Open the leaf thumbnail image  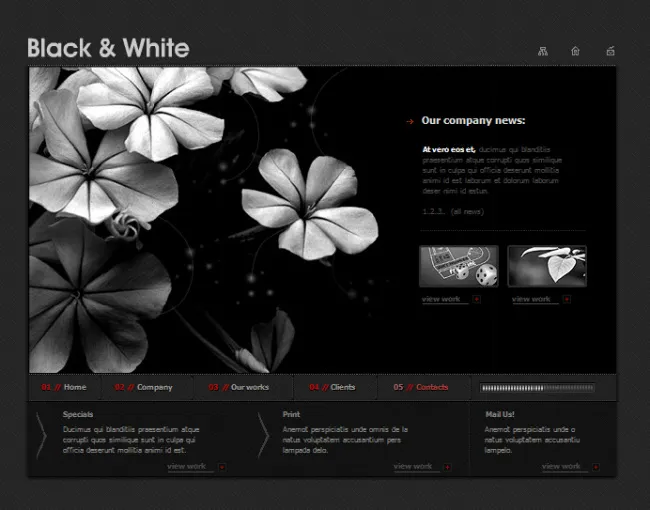[546, 266]
